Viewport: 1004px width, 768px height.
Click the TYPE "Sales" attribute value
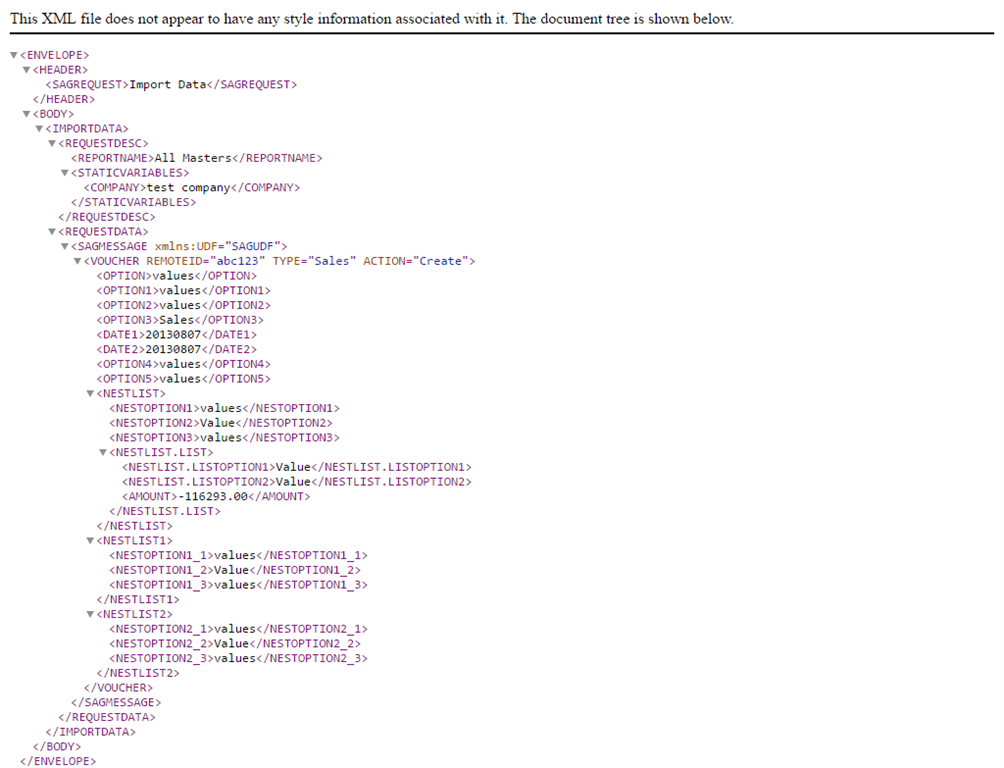332,261
